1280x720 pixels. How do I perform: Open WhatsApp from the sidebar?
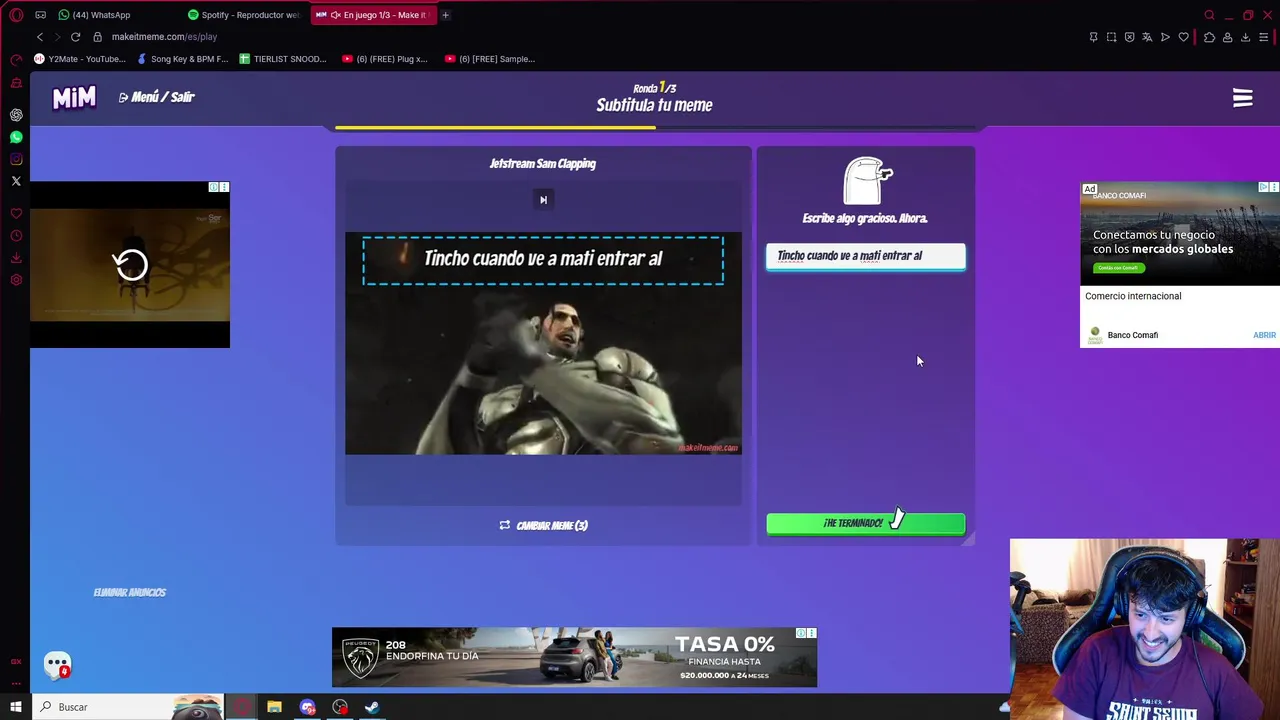(16, 137)
